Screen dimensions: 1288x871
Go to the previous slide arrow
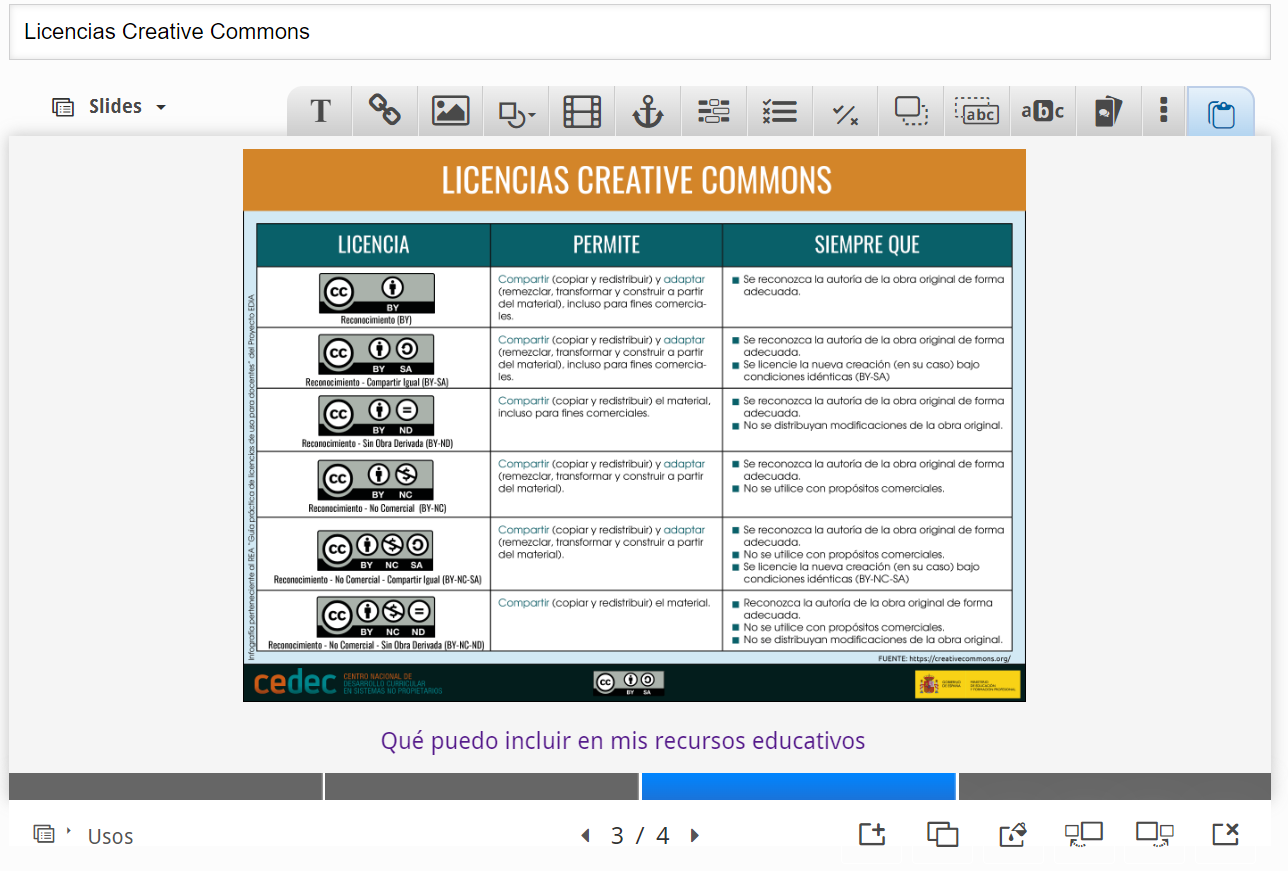[x=585, y=836]
